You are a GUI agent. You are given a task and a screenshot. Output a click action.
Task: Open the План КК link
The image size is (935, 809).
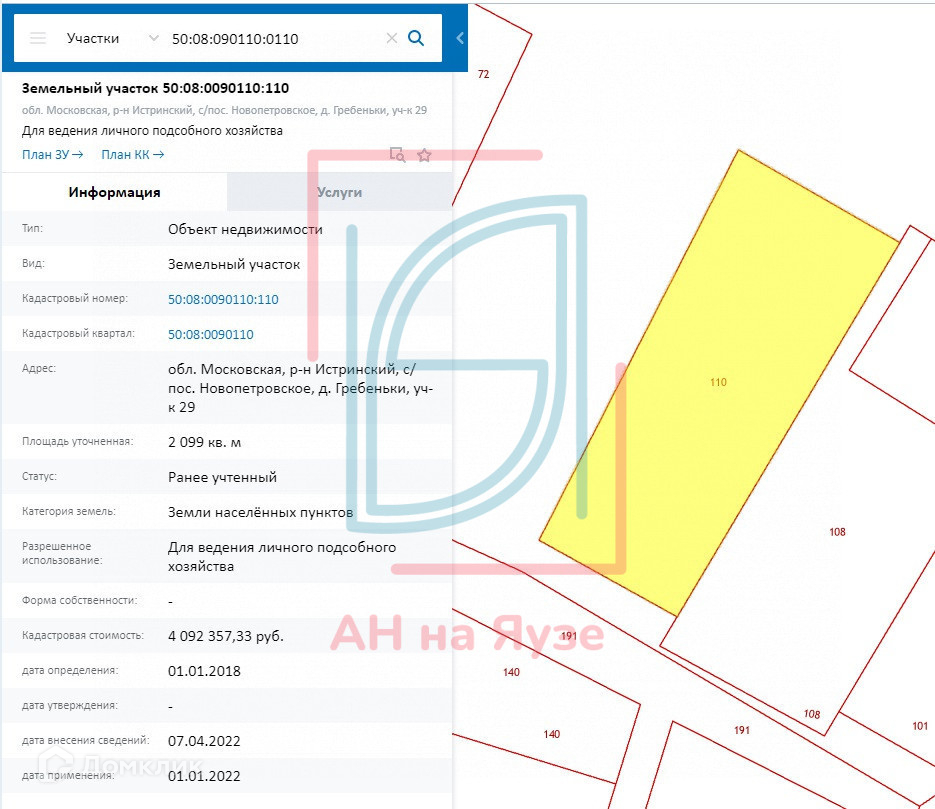[132, 155]
